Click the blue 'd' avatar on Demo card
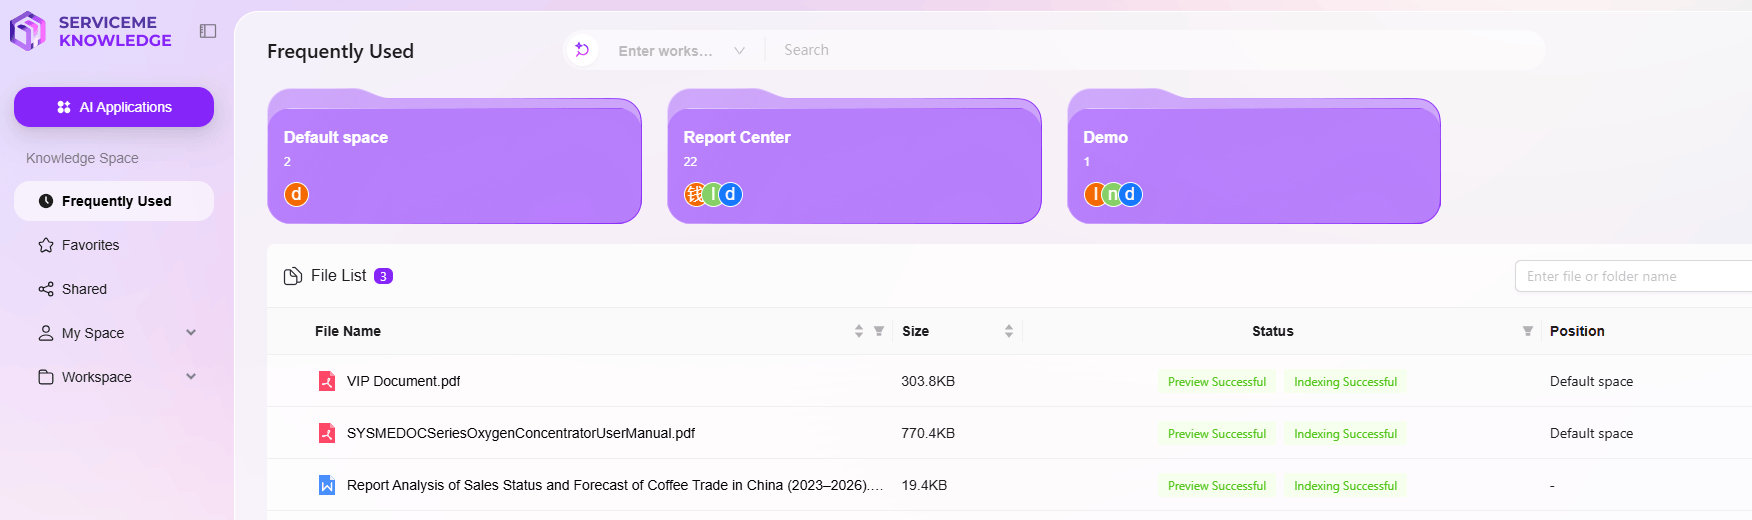The width and height of the screenshot is (1752, 520). coord(1130,194)
